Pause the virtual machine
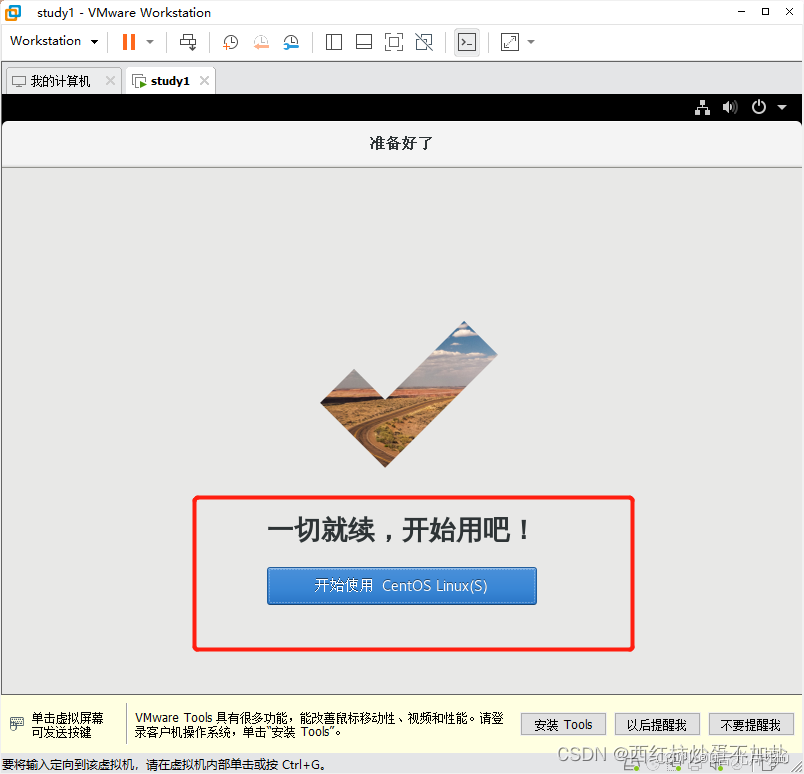 (x=129, y=42)
